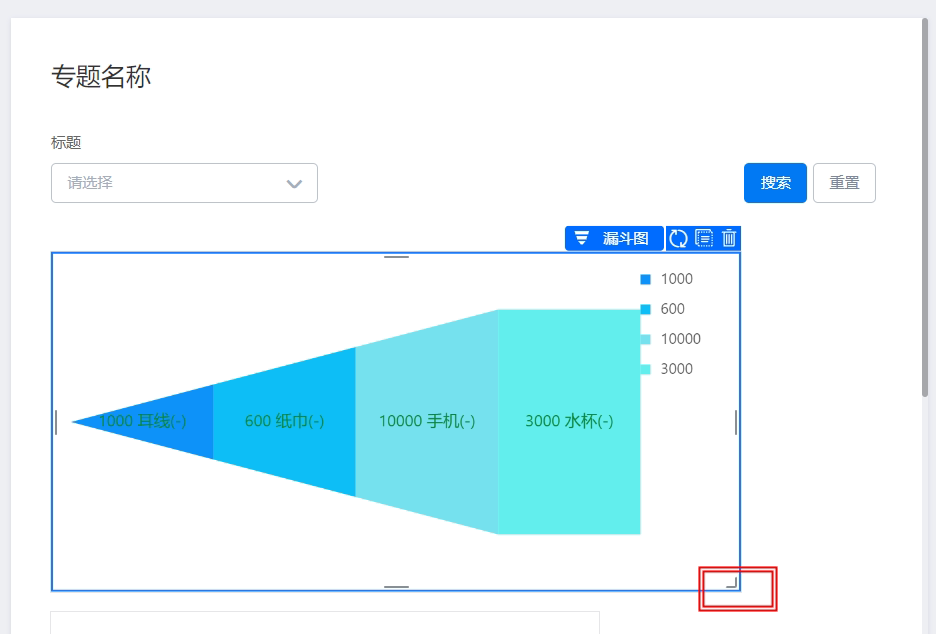Click the top edge resize handle

point(396,257)
